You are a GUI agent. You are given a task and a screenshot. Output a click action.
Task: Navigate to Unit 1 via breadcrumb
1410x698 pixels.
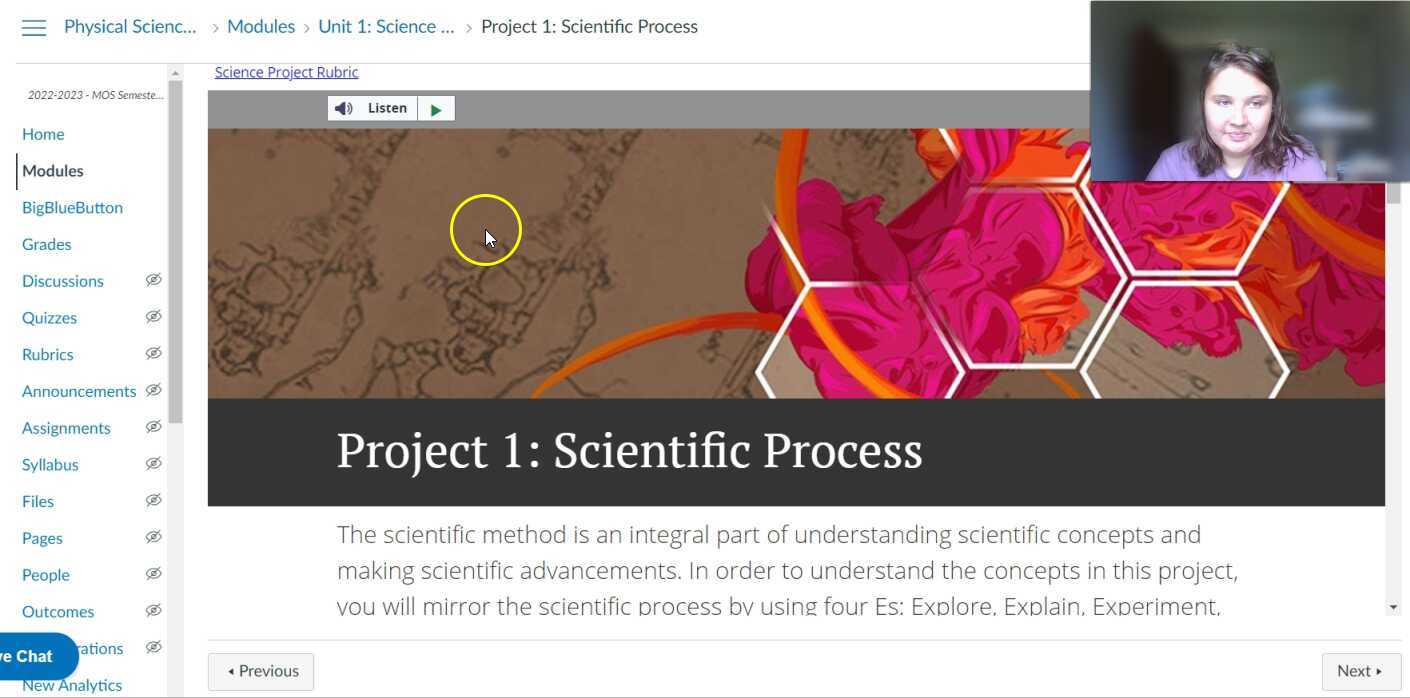pos(386,26)
